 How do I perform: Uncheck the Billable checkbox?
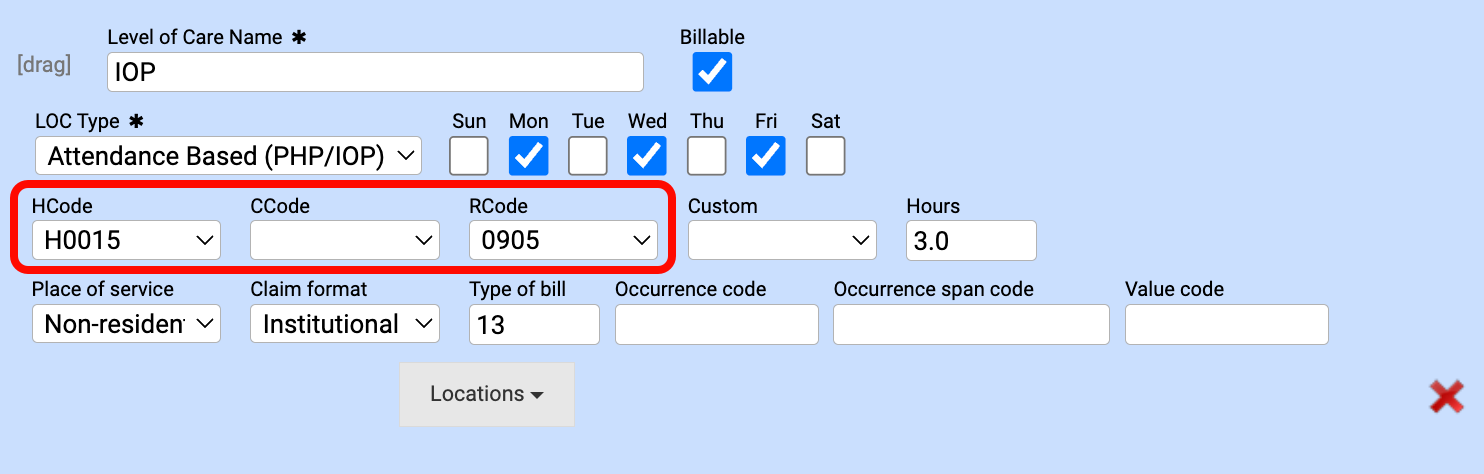(712, 72)
